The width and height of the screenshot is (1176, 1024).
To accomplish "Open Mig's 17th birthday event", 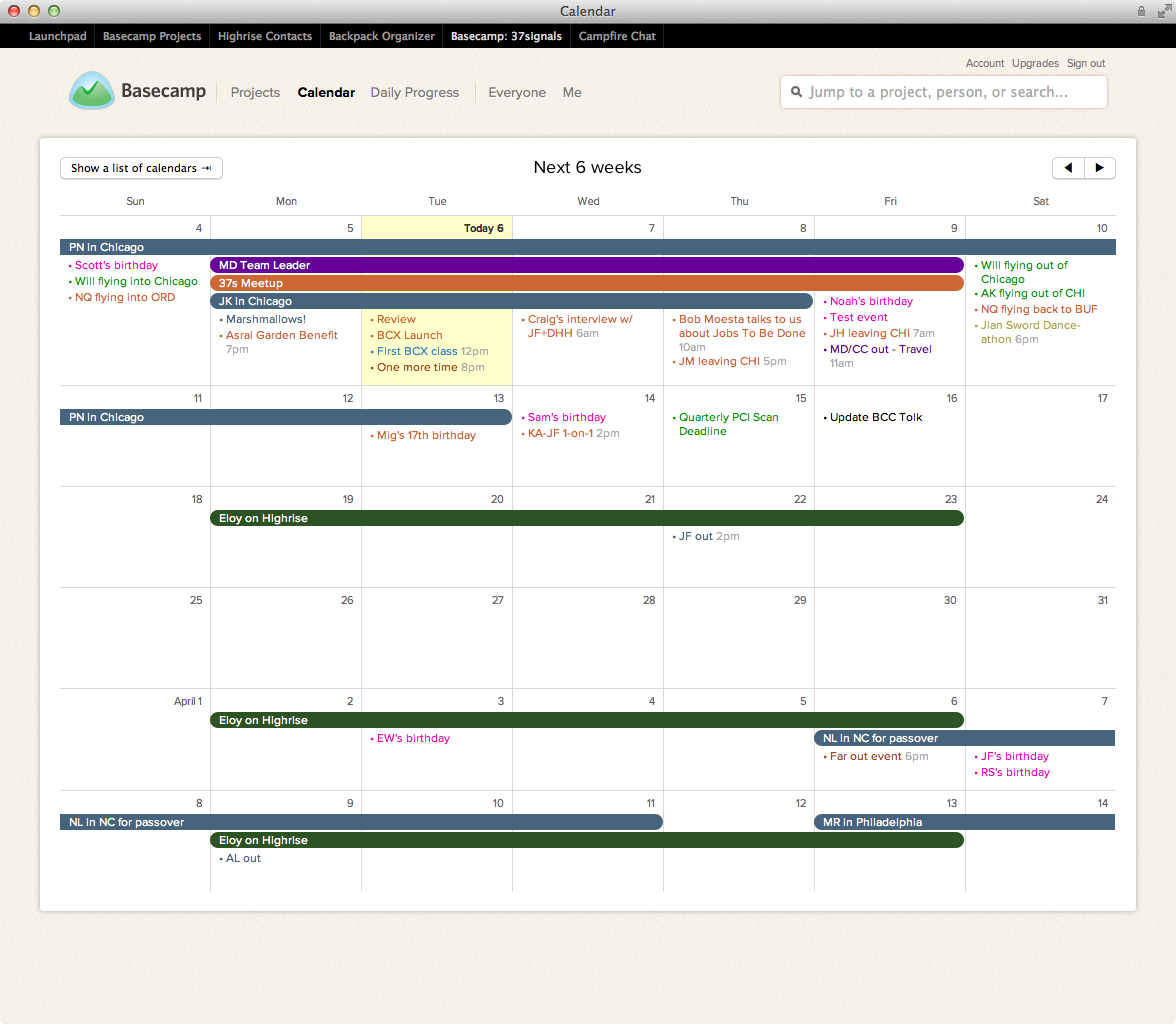I will click(x=426, y=435).
